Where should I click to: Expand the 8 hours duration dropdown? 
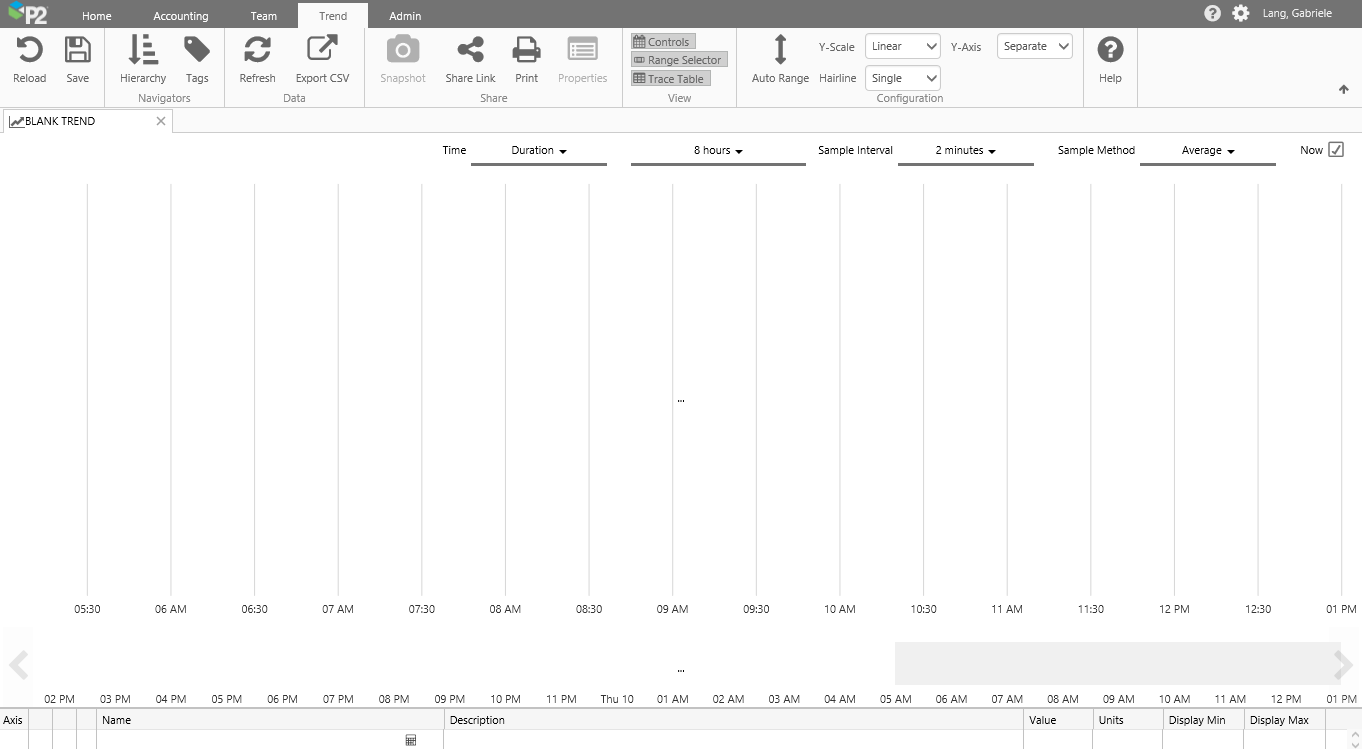pos(718,151)
